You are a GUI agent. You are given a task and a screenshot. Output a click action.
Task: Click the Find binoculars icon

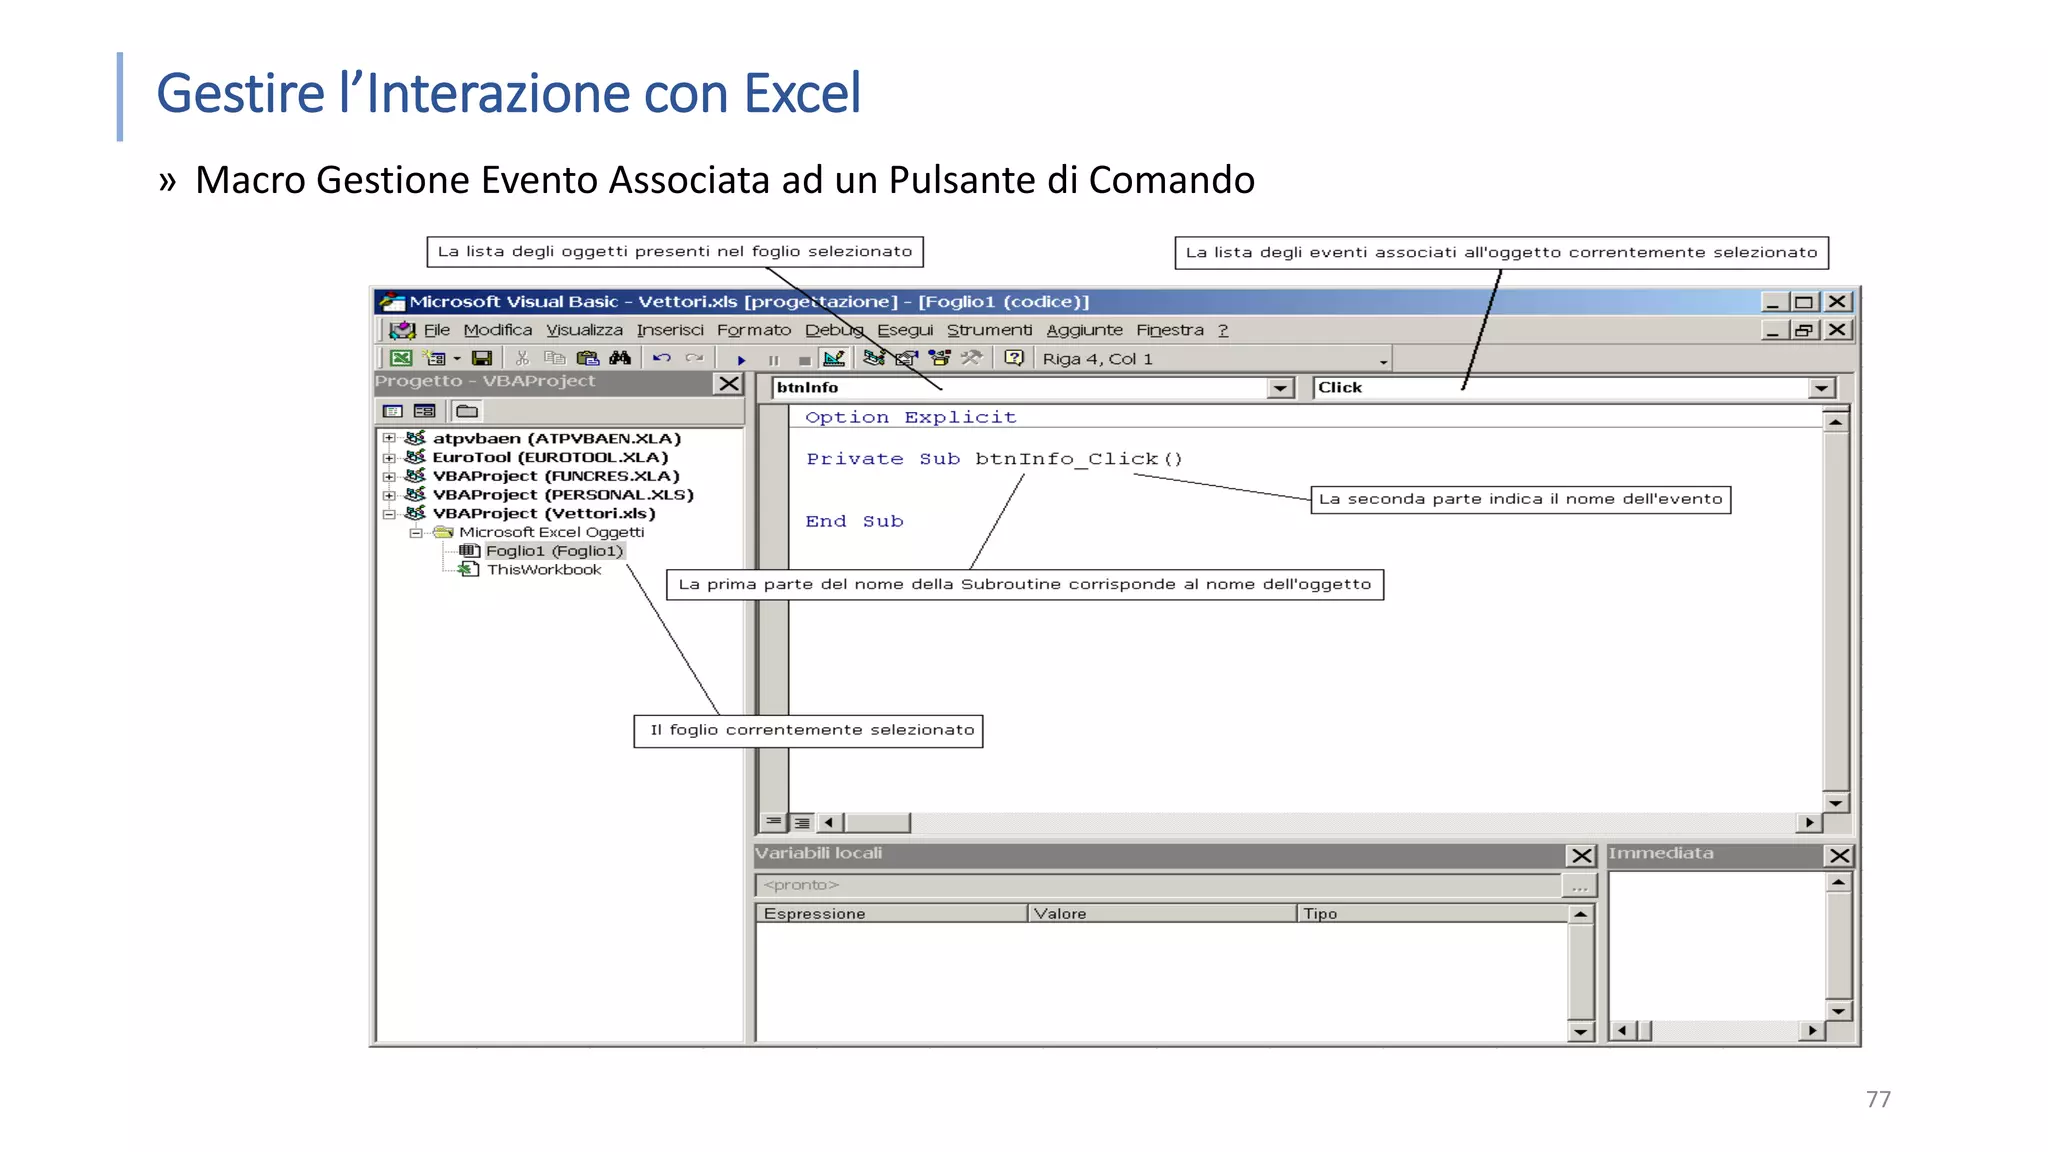[x=620, y=358]
